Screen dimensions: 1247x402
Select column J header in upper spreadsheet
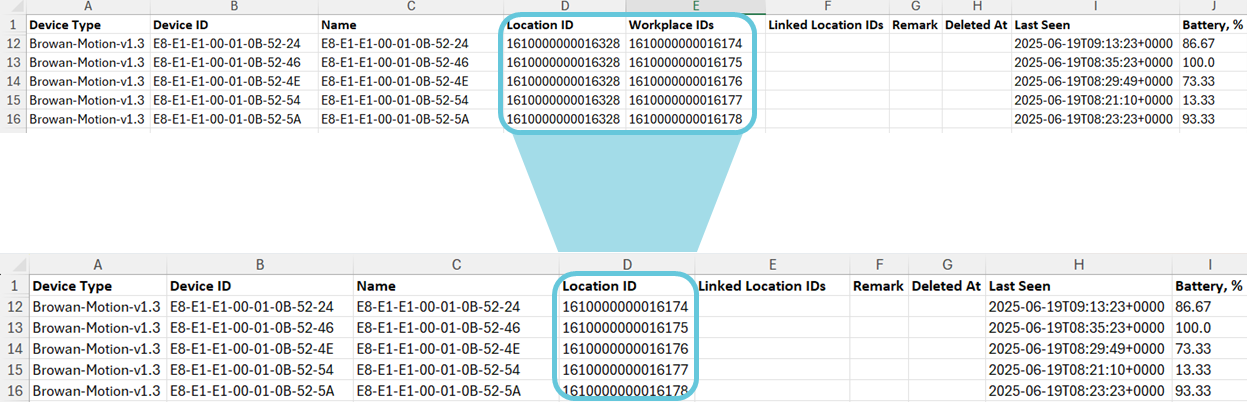click(x=1212, y=7)
